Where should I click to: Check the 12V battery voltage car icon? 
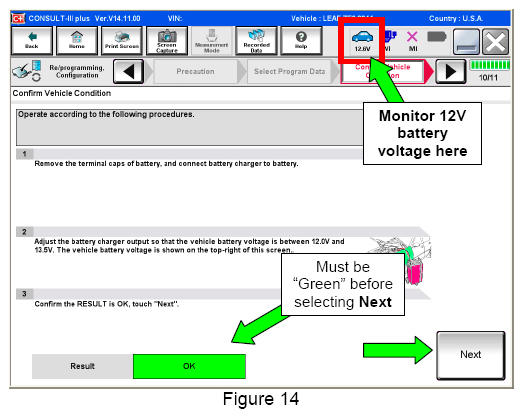[362, 41]
